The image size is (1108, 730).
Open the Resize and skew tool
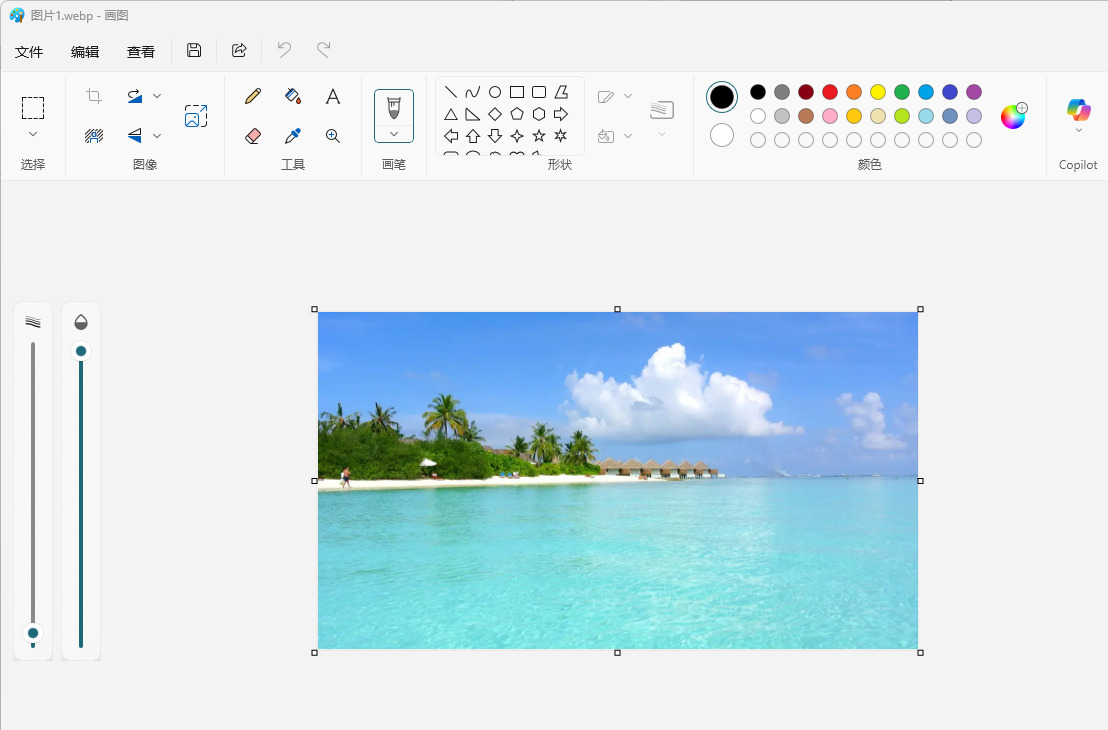coord(196,116)
